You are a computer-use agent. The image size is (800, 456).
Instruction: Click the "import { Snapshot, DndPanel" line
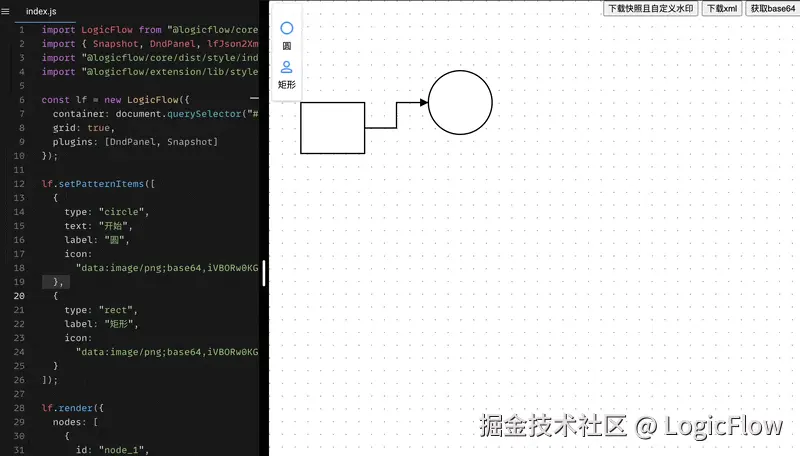(x=150, y=43)
